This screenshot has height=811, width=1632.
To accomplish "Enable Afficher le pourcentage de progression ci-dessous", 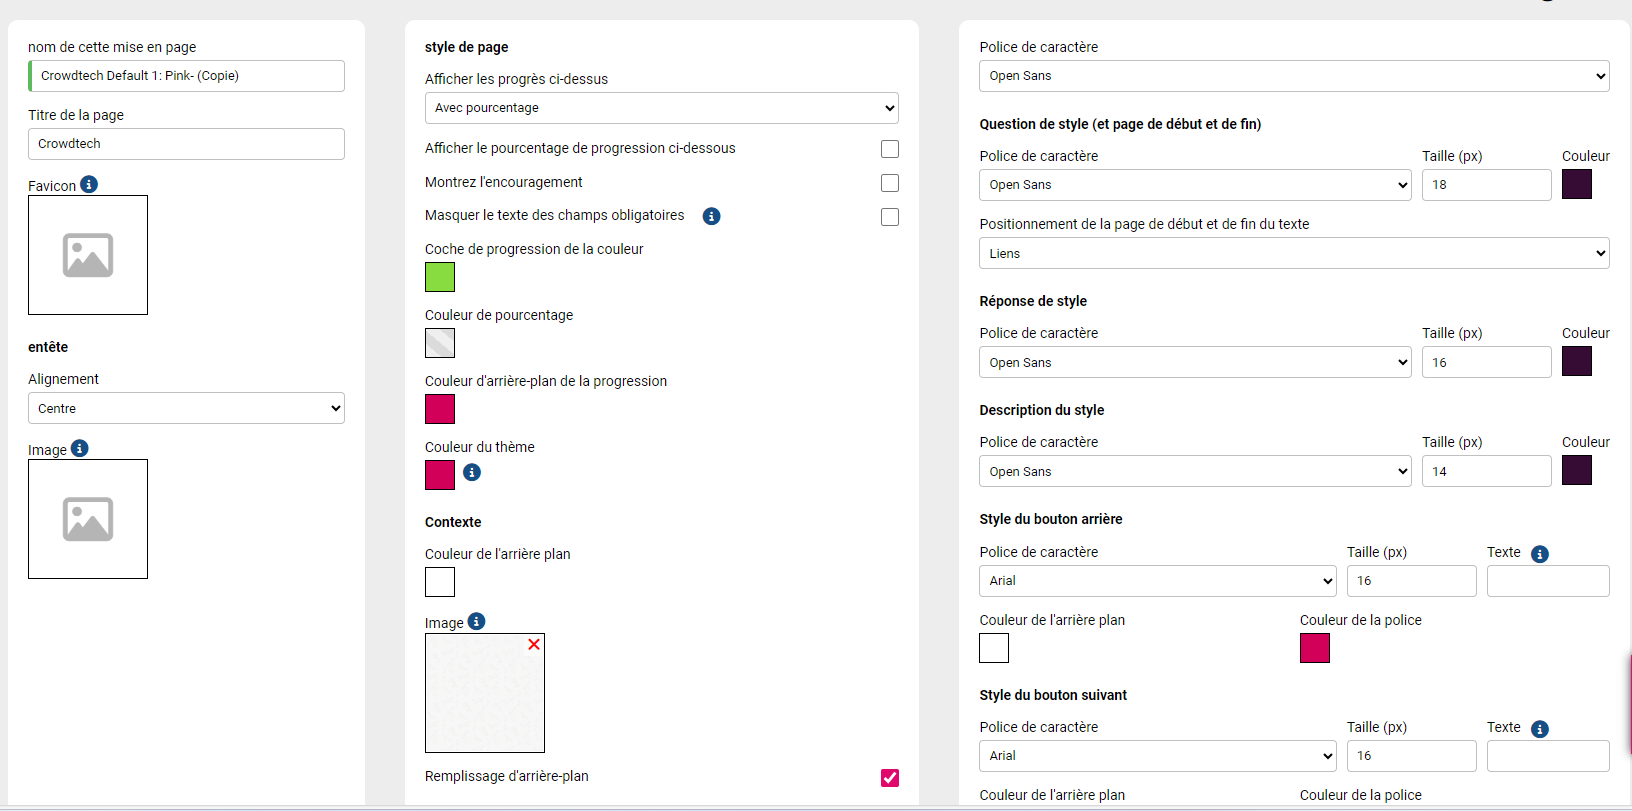I will tap(889, 149).
